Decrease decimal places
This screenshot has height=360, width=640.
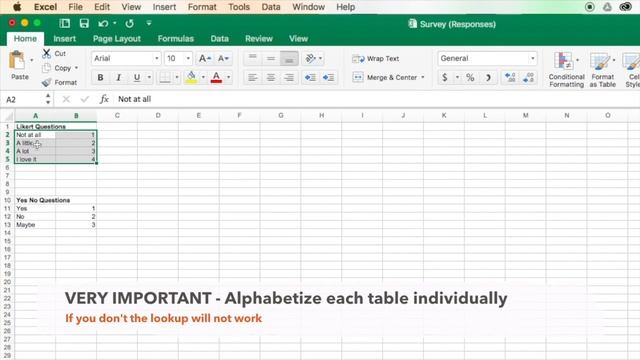(528, 78)
